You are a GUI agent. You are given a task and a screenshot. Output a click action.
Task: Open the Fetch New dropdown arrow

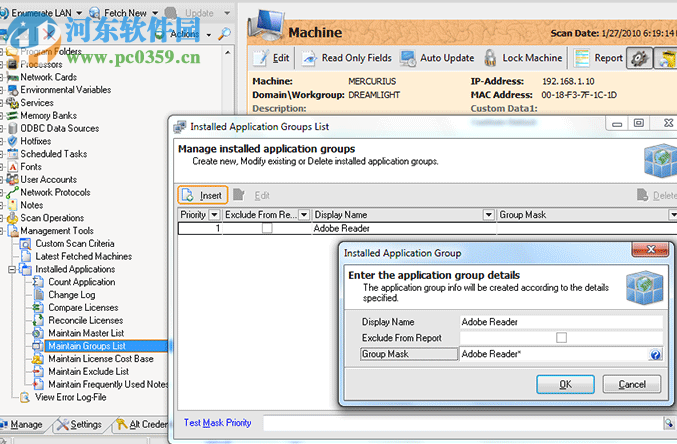(x=155, y=13)
